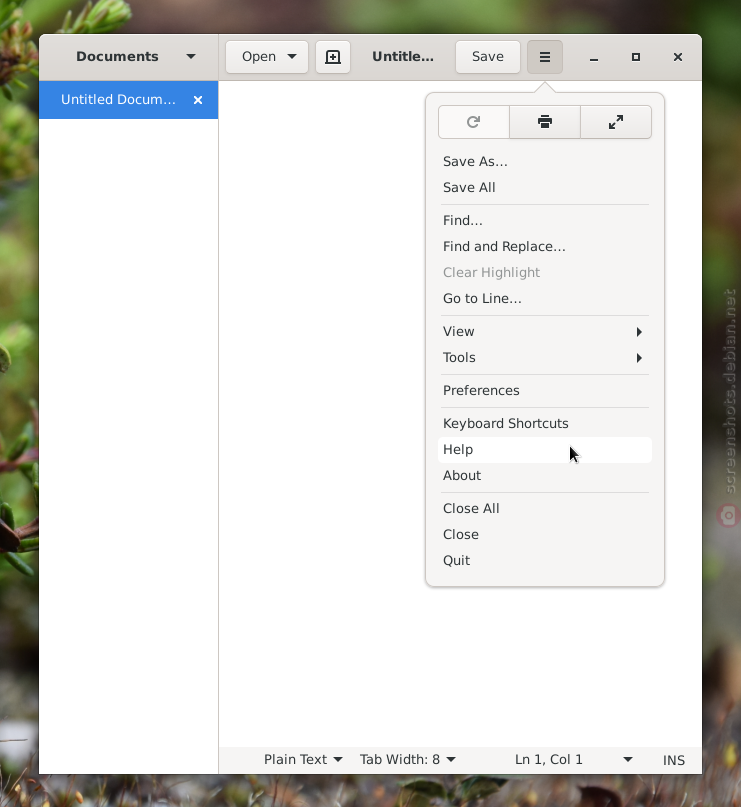This screenshot has height=807, width=741.
Task: Select Find and Replace… entry
Action: point(544,247)
